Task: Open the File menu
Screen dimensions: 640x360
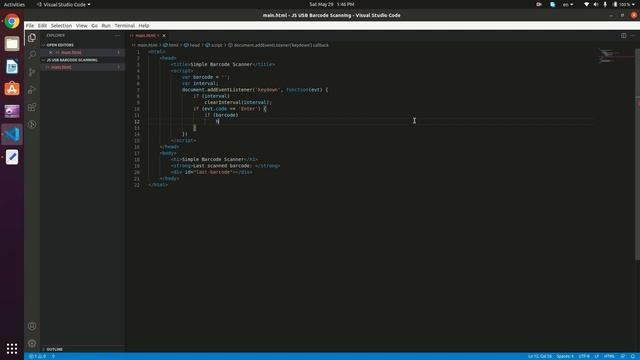Action: (30, 25)
